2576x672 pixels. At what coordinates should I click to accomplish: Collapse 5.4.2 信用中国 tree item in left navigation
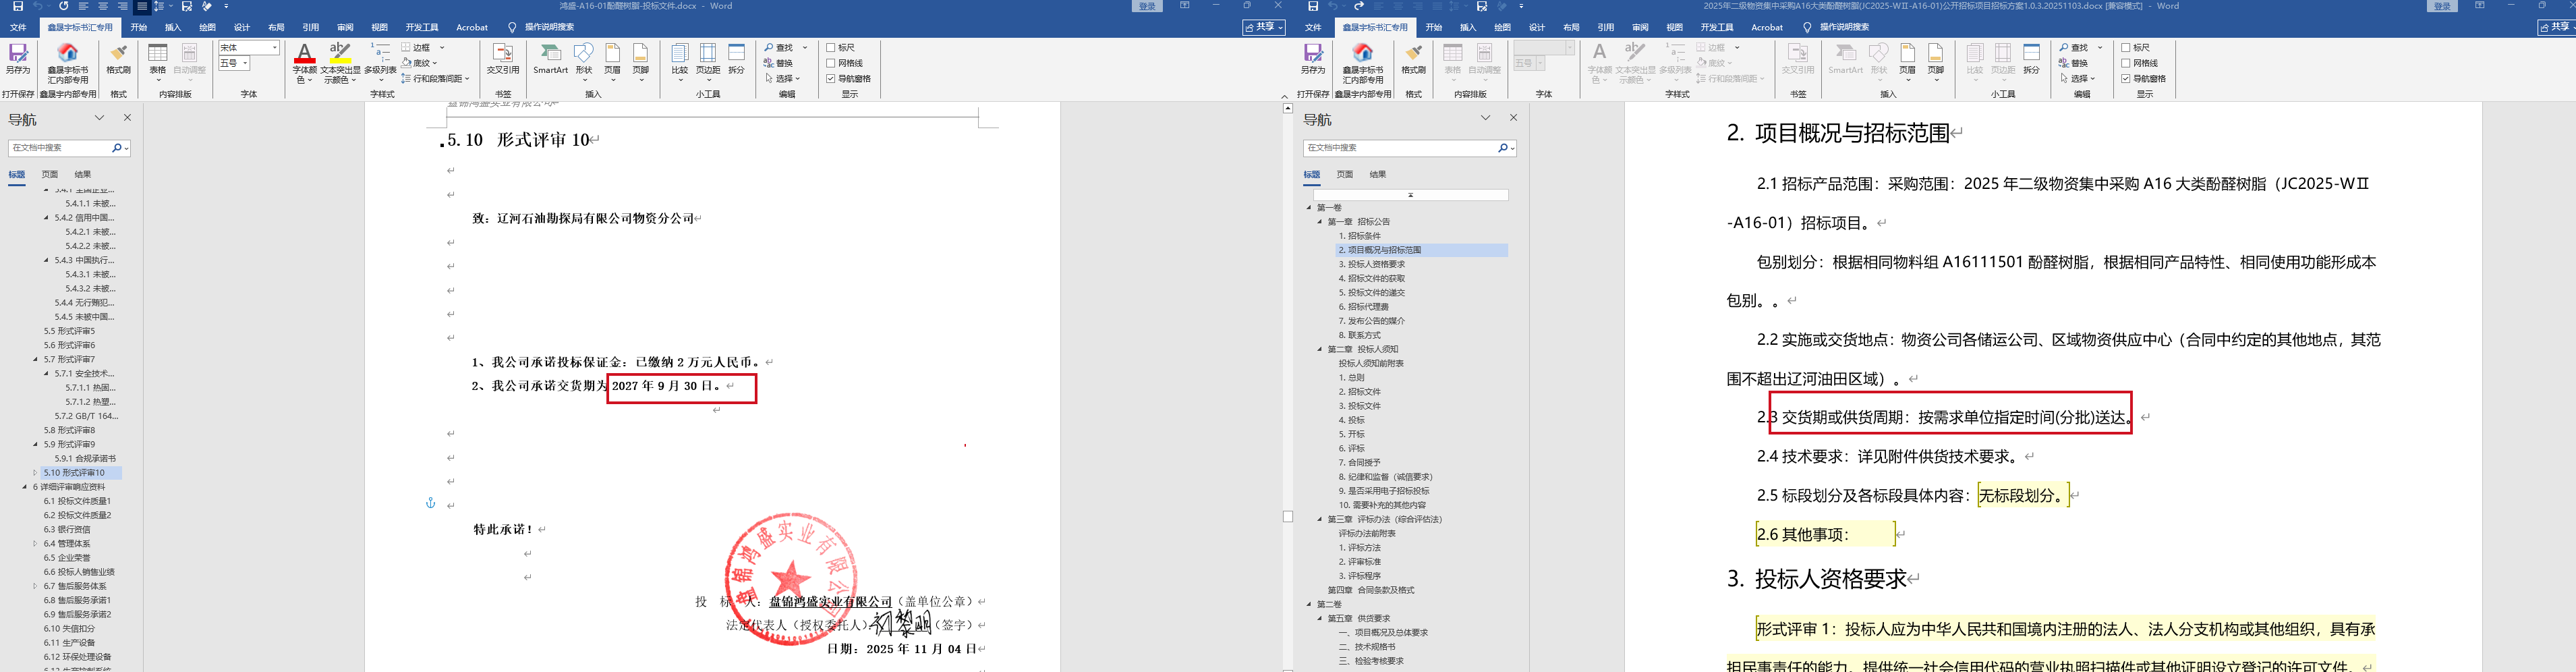click(x=46, y=217)
